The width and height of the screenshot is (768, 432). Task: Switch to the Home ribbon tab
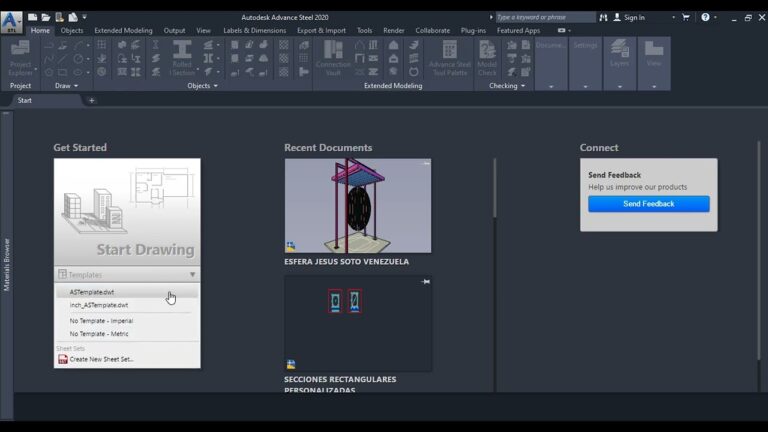[x=40, y=30]
